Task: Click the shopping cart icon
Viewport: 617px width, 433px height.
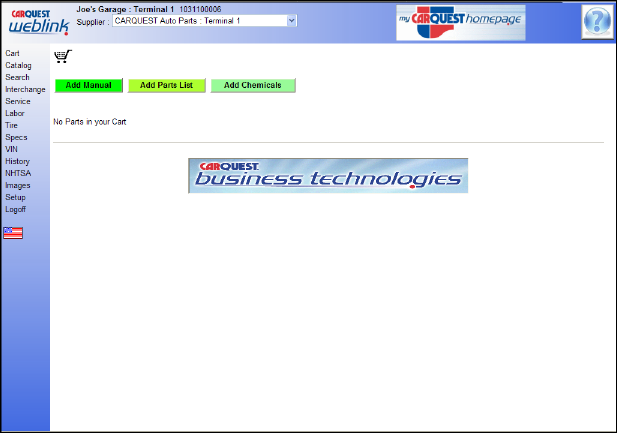Action: coord(63,56)
